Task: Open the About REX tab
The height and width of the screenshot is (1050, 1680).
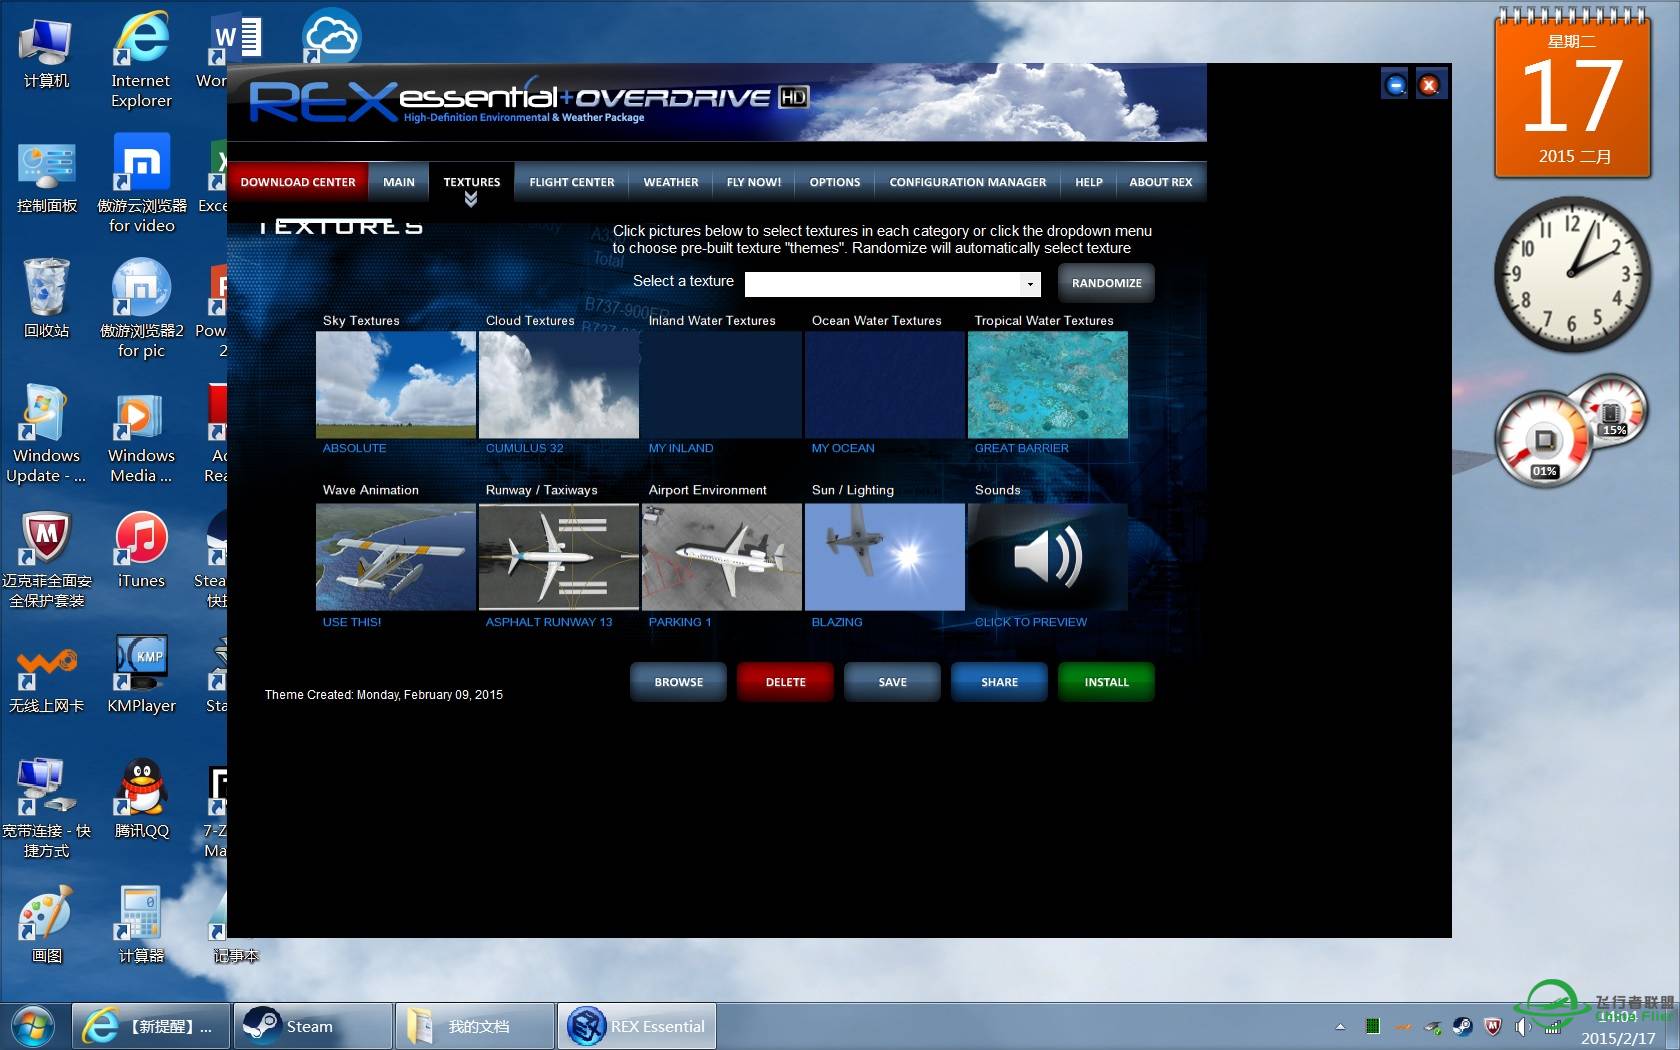Action: click(1161, 182)
